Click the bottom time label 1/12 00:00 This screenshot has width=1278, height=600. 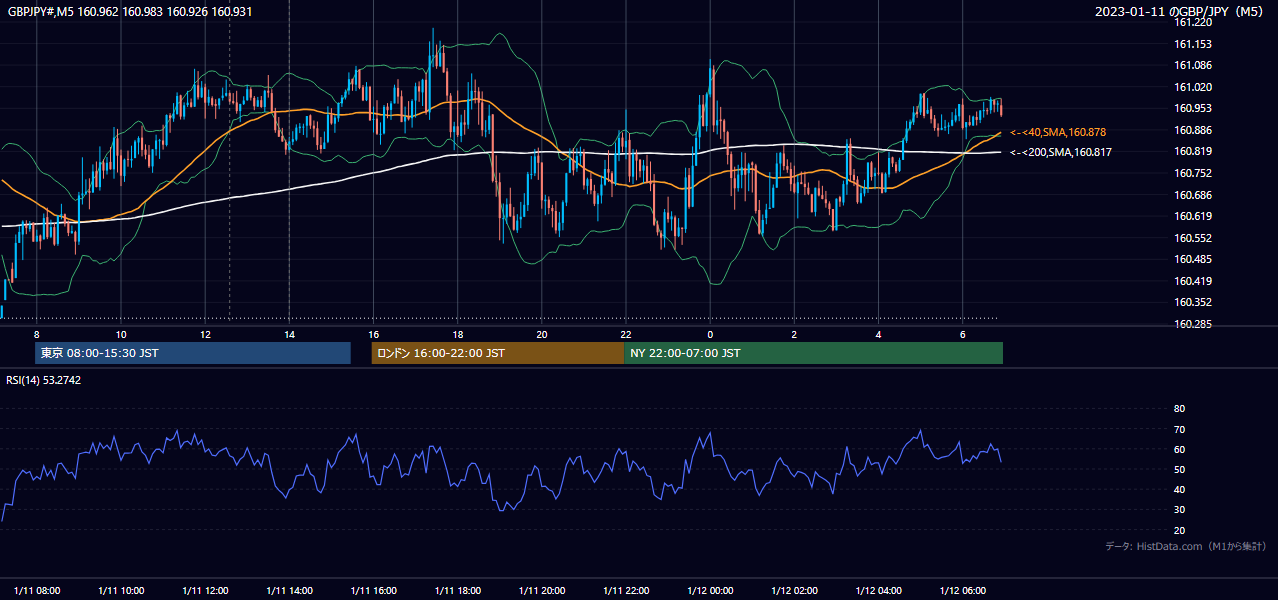click(x=710, y=590)
